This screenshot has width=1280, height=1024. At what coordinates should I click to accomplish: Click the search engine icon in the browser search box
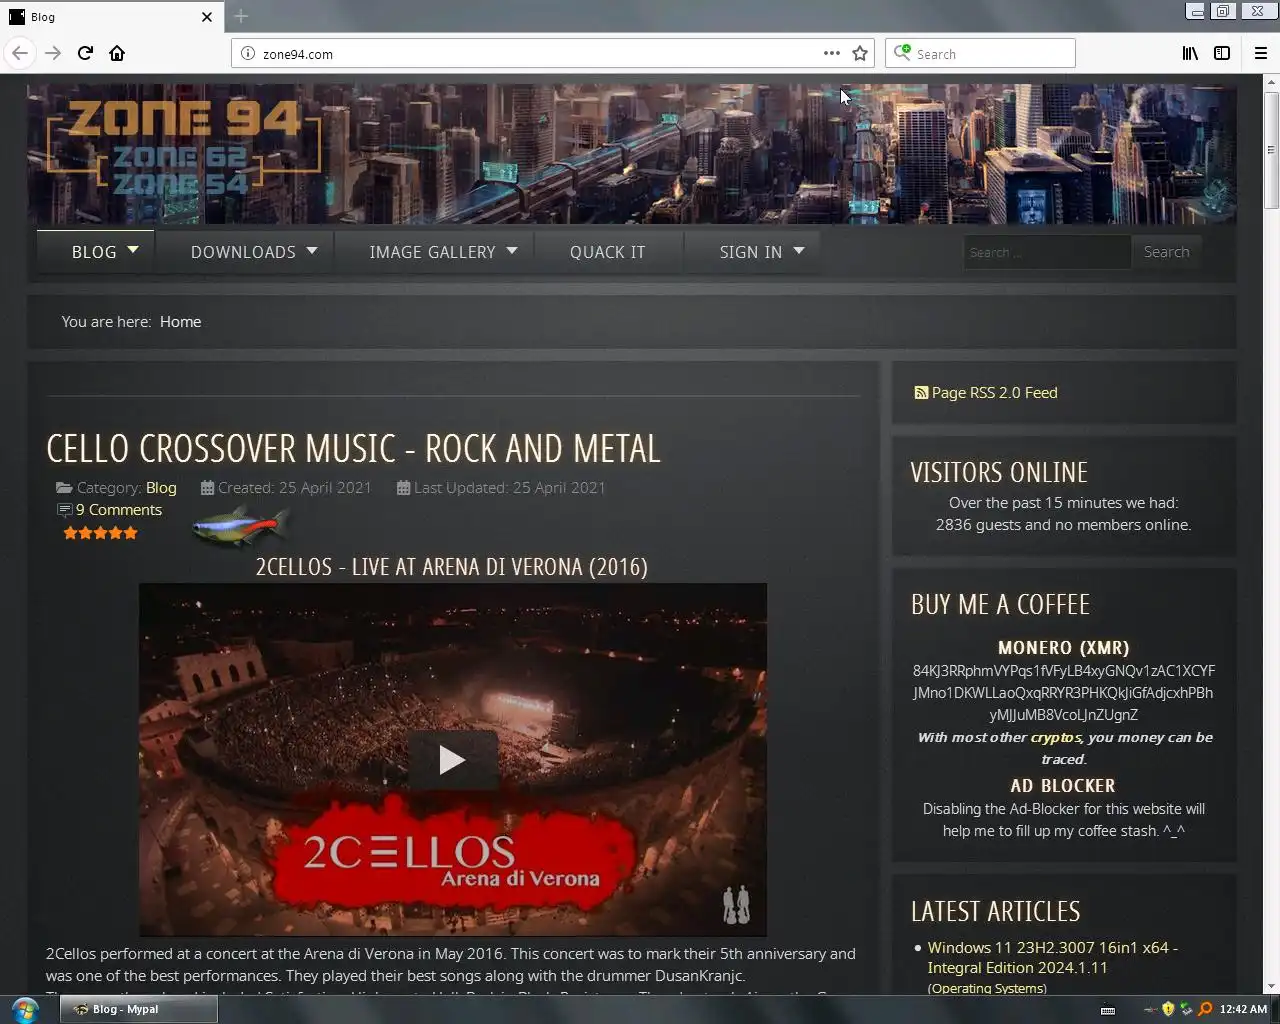[x=902, y=52]
